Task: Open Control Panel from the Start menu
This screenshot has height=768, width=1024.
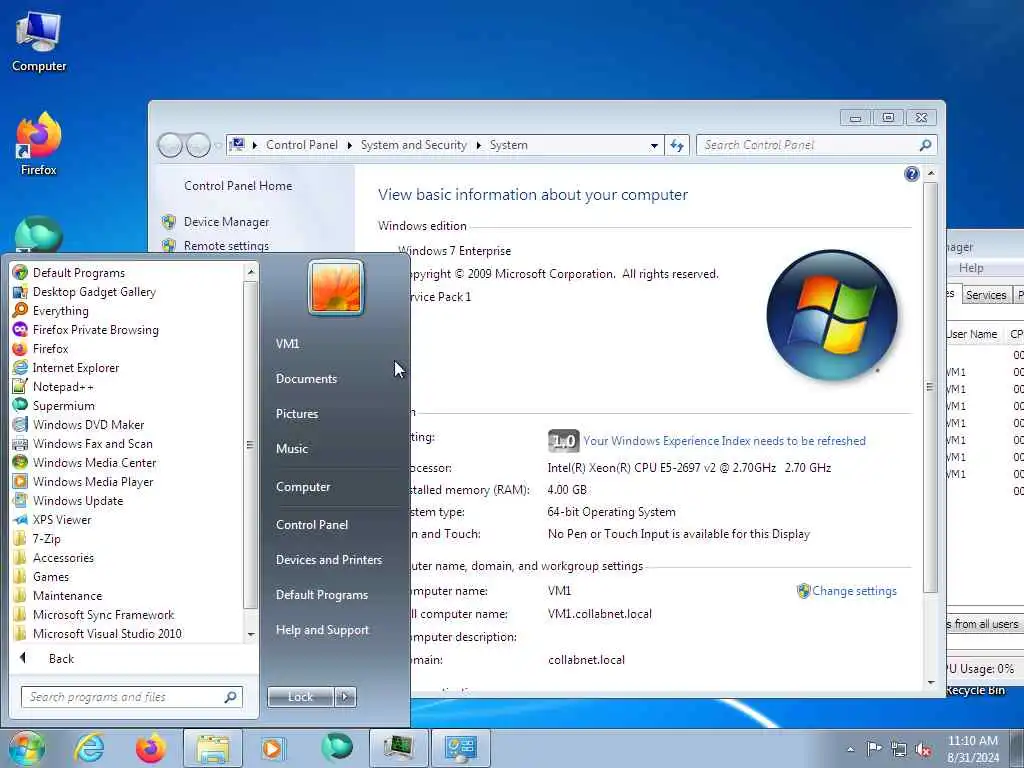Action: click(312, 524)
